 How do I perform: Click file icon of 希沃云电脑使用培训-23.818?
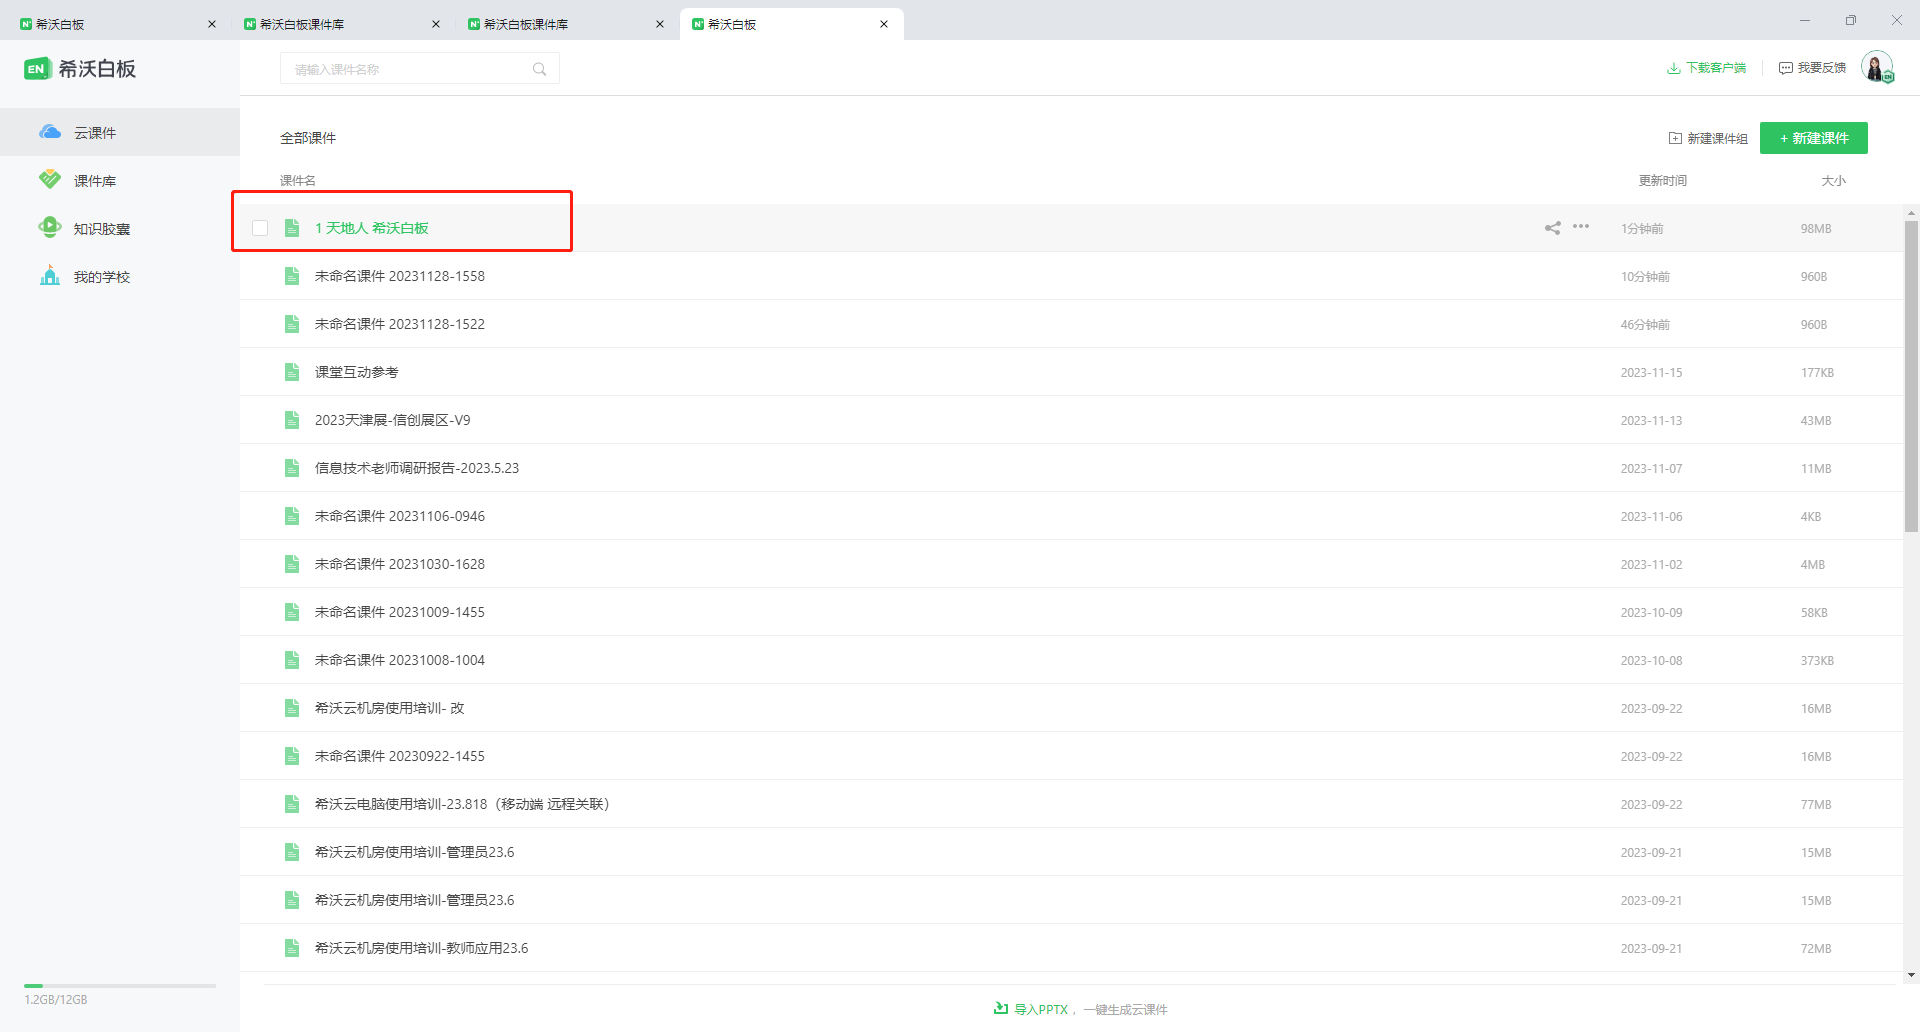(x=292, y=804)
